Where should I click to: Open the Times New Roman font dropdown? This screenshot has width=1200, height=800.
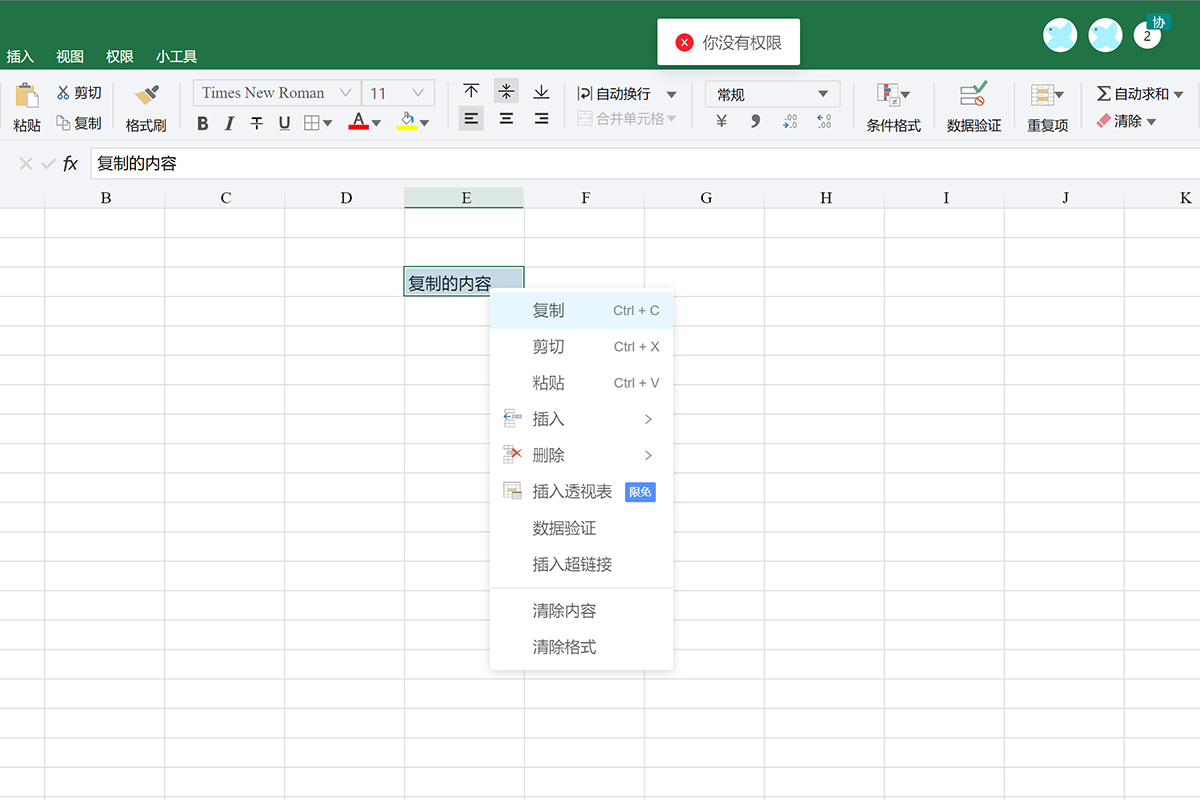coord(276,93)
